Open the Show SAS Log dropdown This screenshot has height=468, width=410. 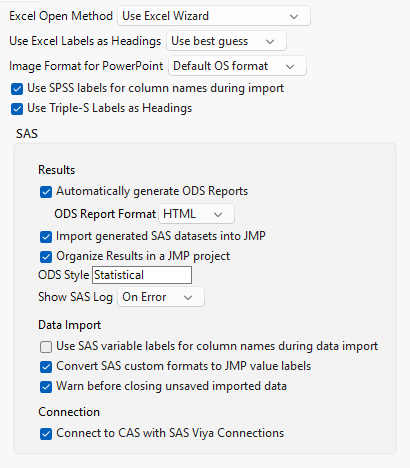161,297
